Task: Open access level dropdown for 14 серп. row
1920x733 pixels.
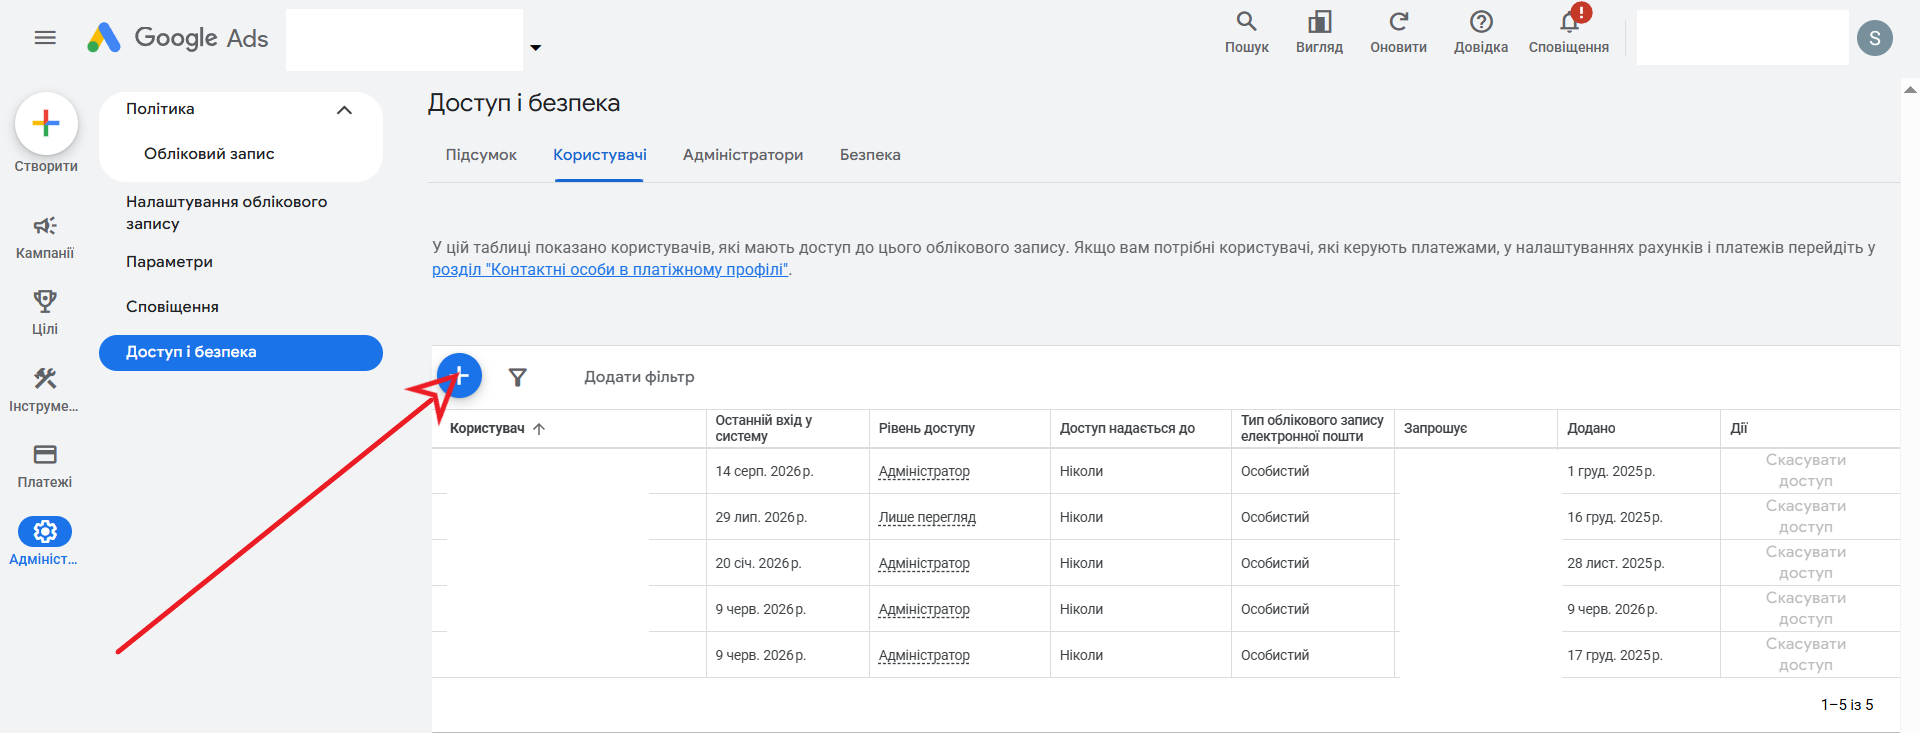Action: [924, 472]
